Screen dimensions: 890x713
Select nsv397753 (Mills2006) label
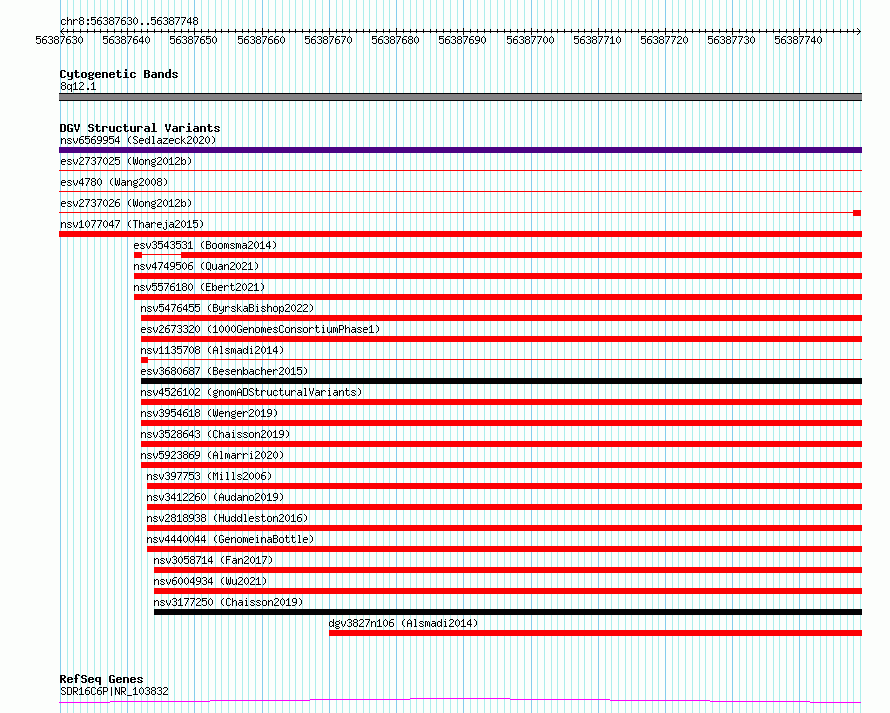pos(209,476)
